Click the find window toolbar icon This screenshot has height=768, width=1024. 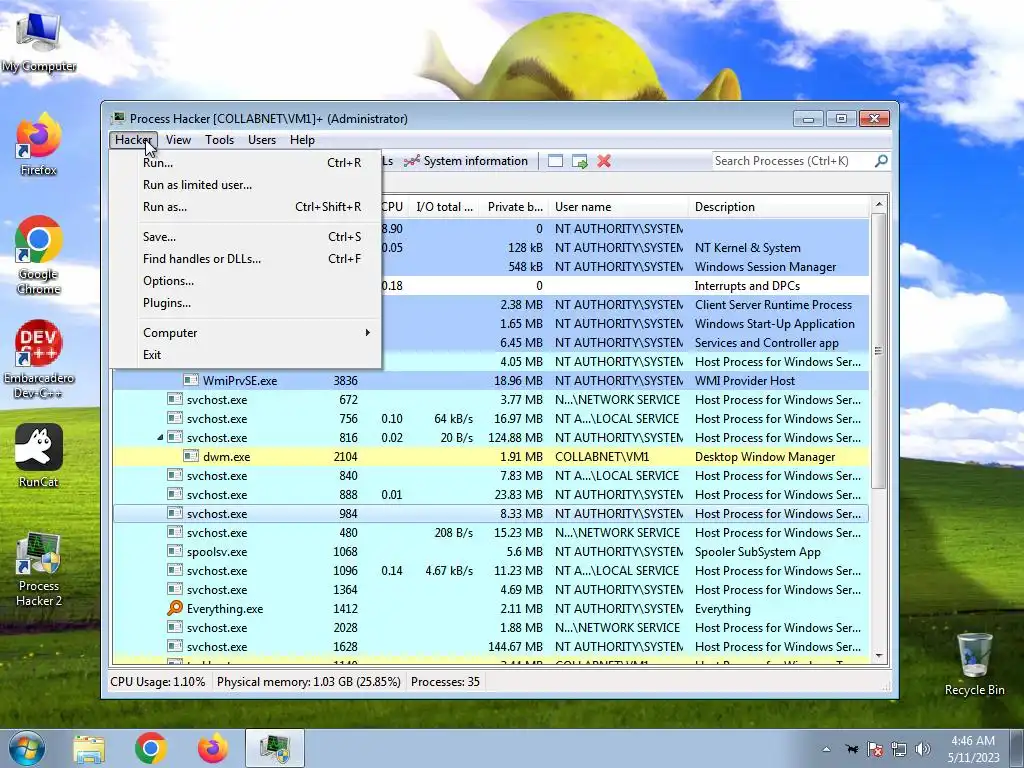click(x=555, y=161)
